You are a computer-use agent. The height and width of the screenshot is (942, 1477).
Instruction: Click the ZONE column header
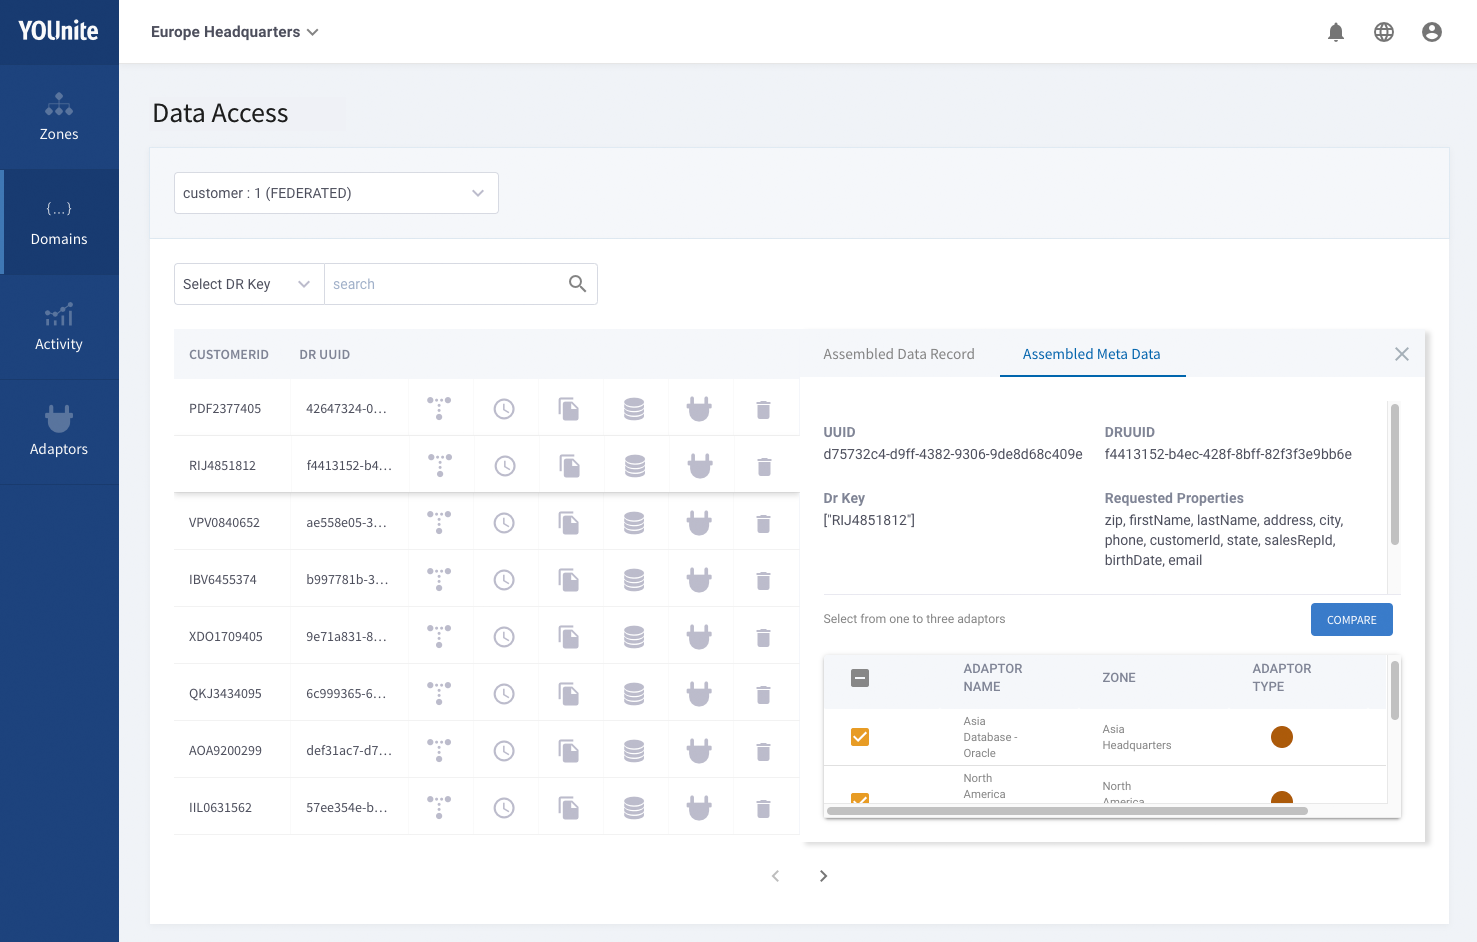click(x=1119, y=678)
